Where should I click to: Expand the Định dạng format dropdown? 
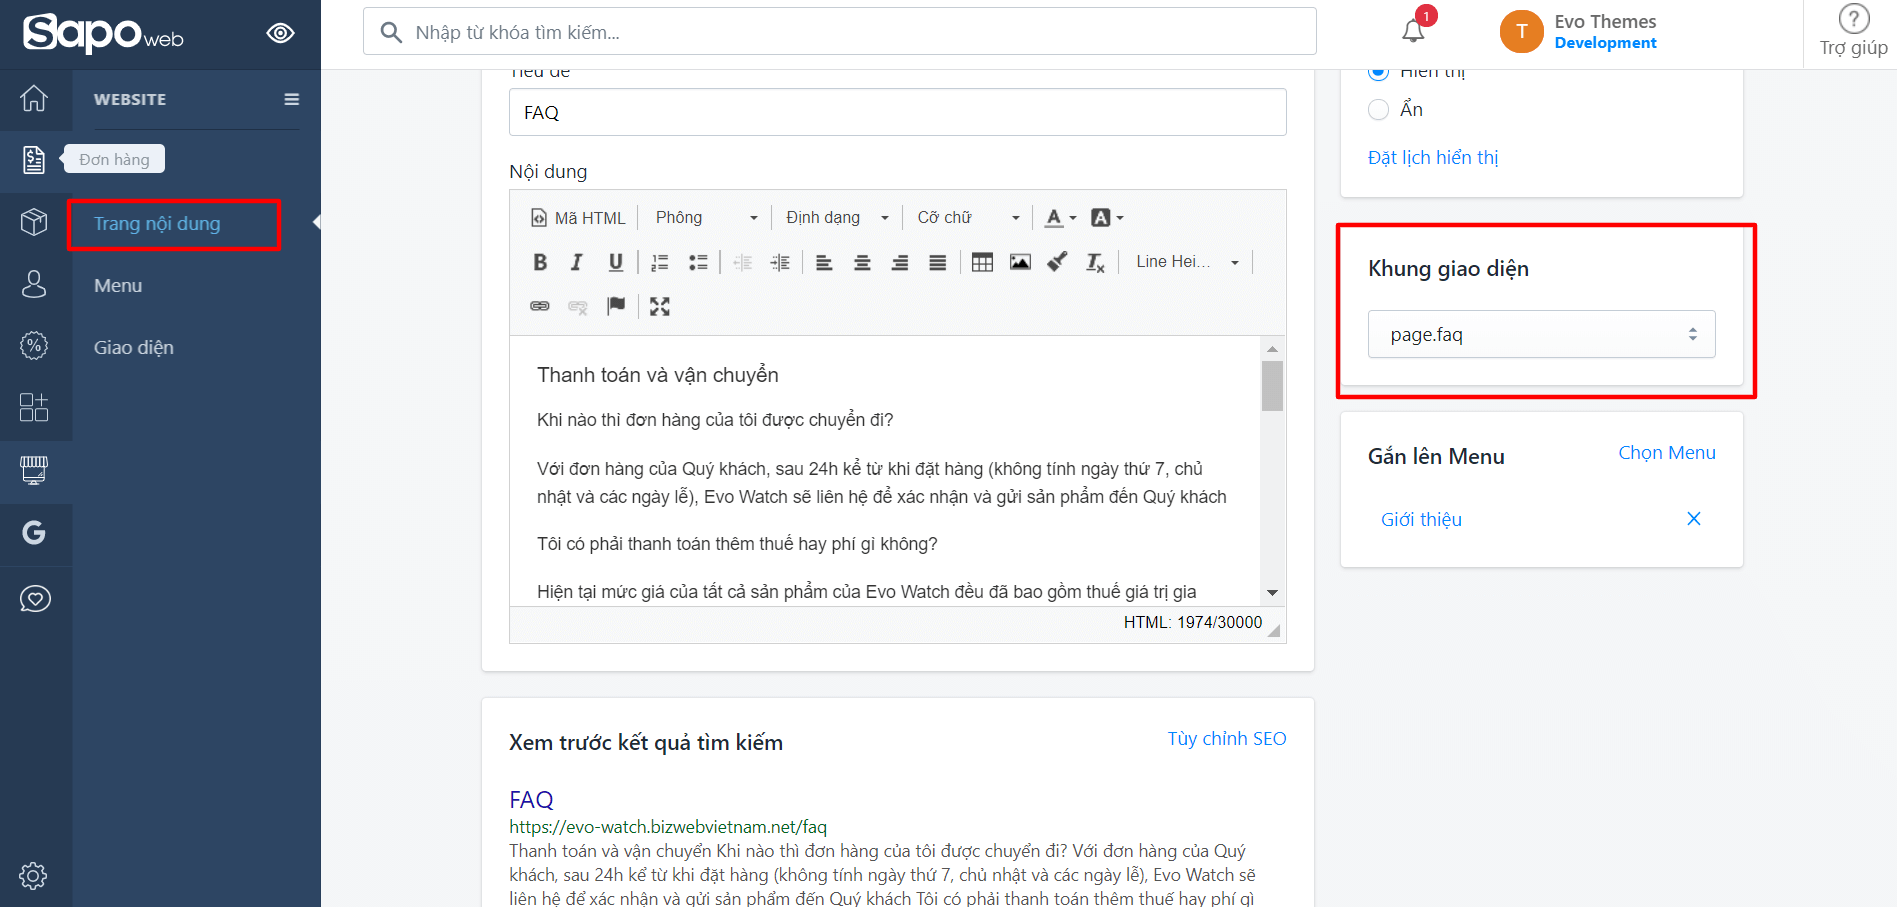coord(836,218)
